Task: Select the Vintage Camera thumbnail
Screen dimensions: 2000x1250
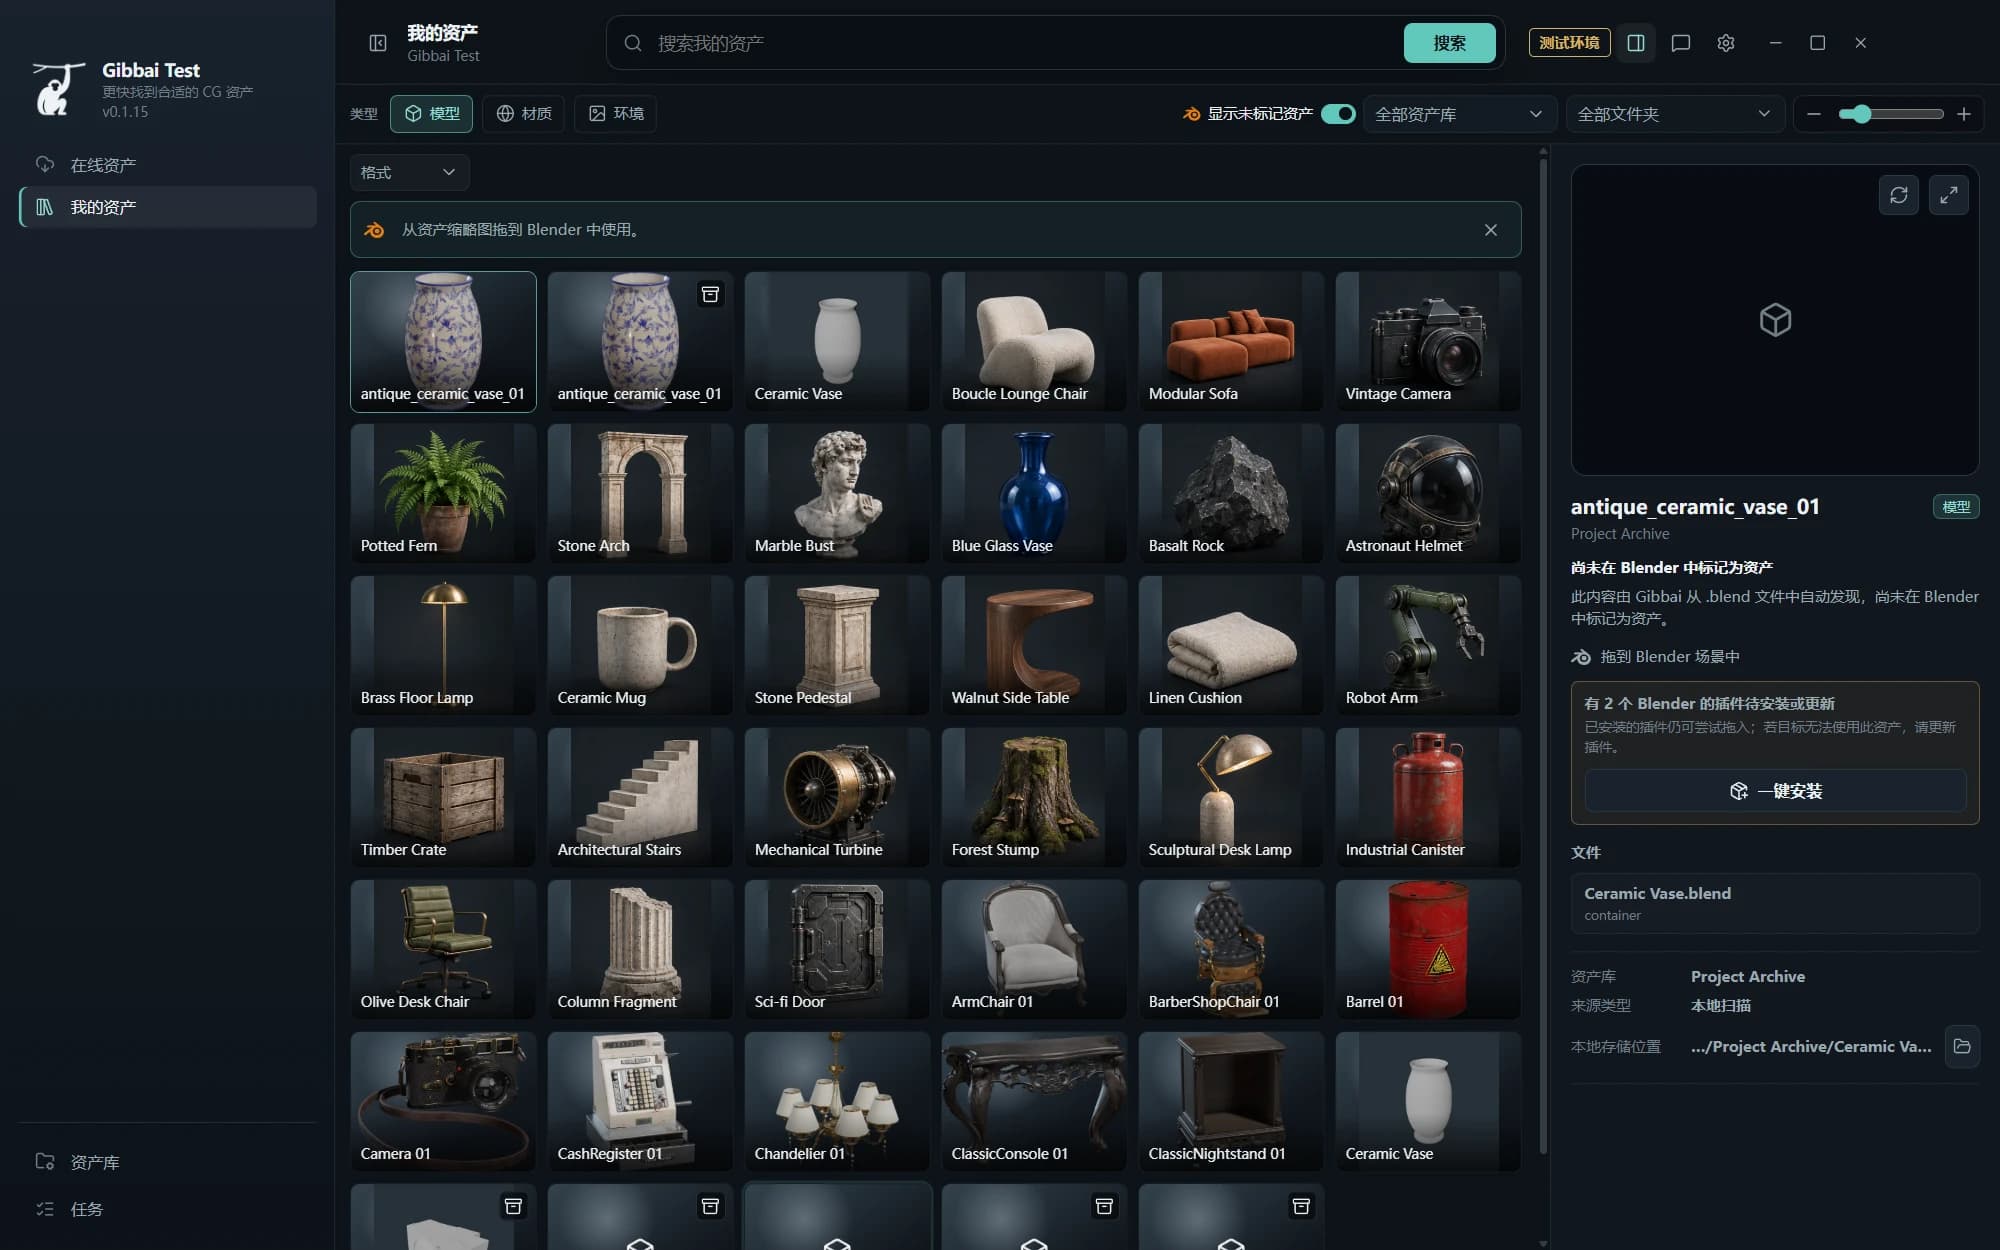Action: [x=1428, y=341]
